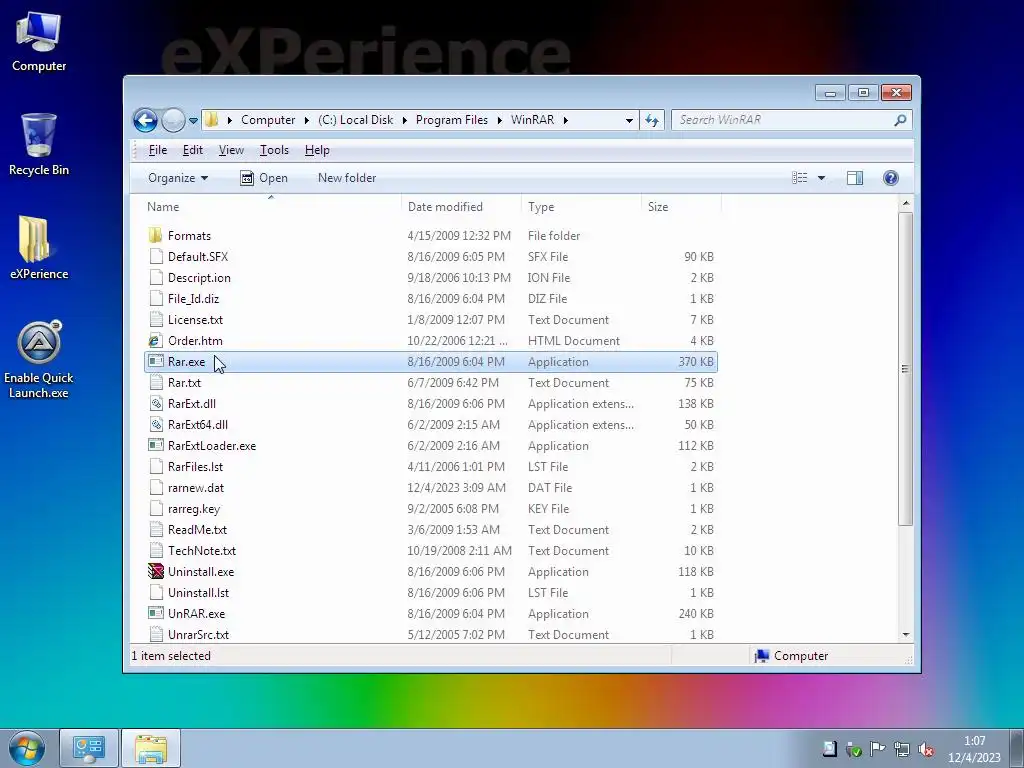1024x768 pixels.
Task: Click the greyed Forward navigation button
Action: (x=173, y=120)
